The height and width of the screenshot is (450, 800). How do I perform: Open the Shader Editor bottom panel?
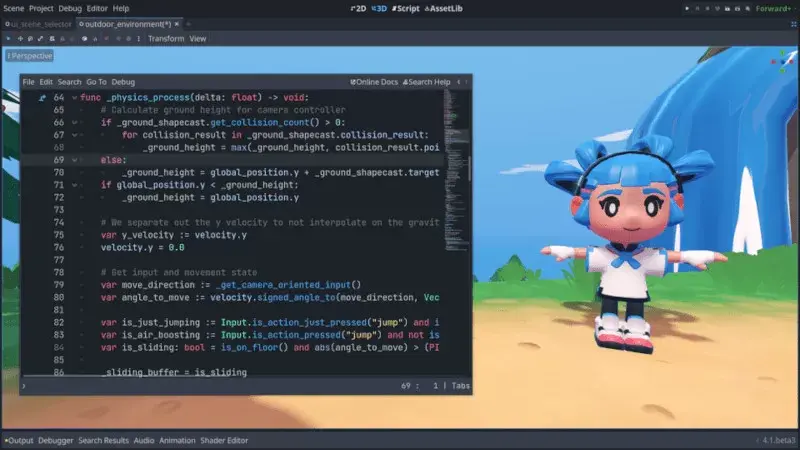click(224, 441)
